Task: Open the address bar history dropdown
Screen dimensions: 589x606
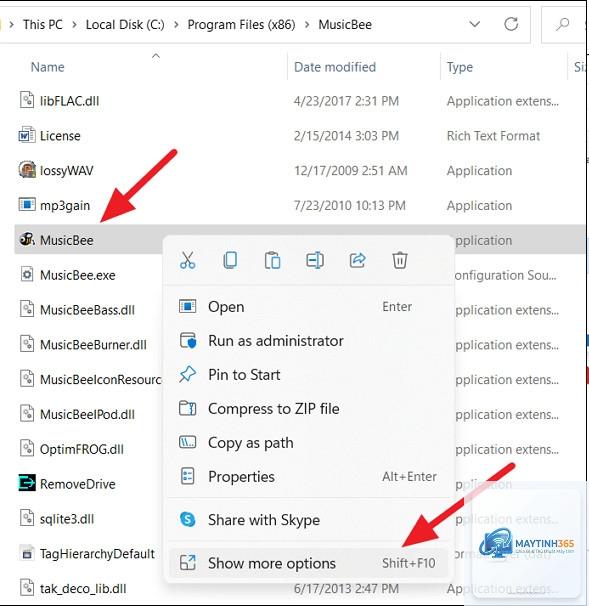Action: 475,24
